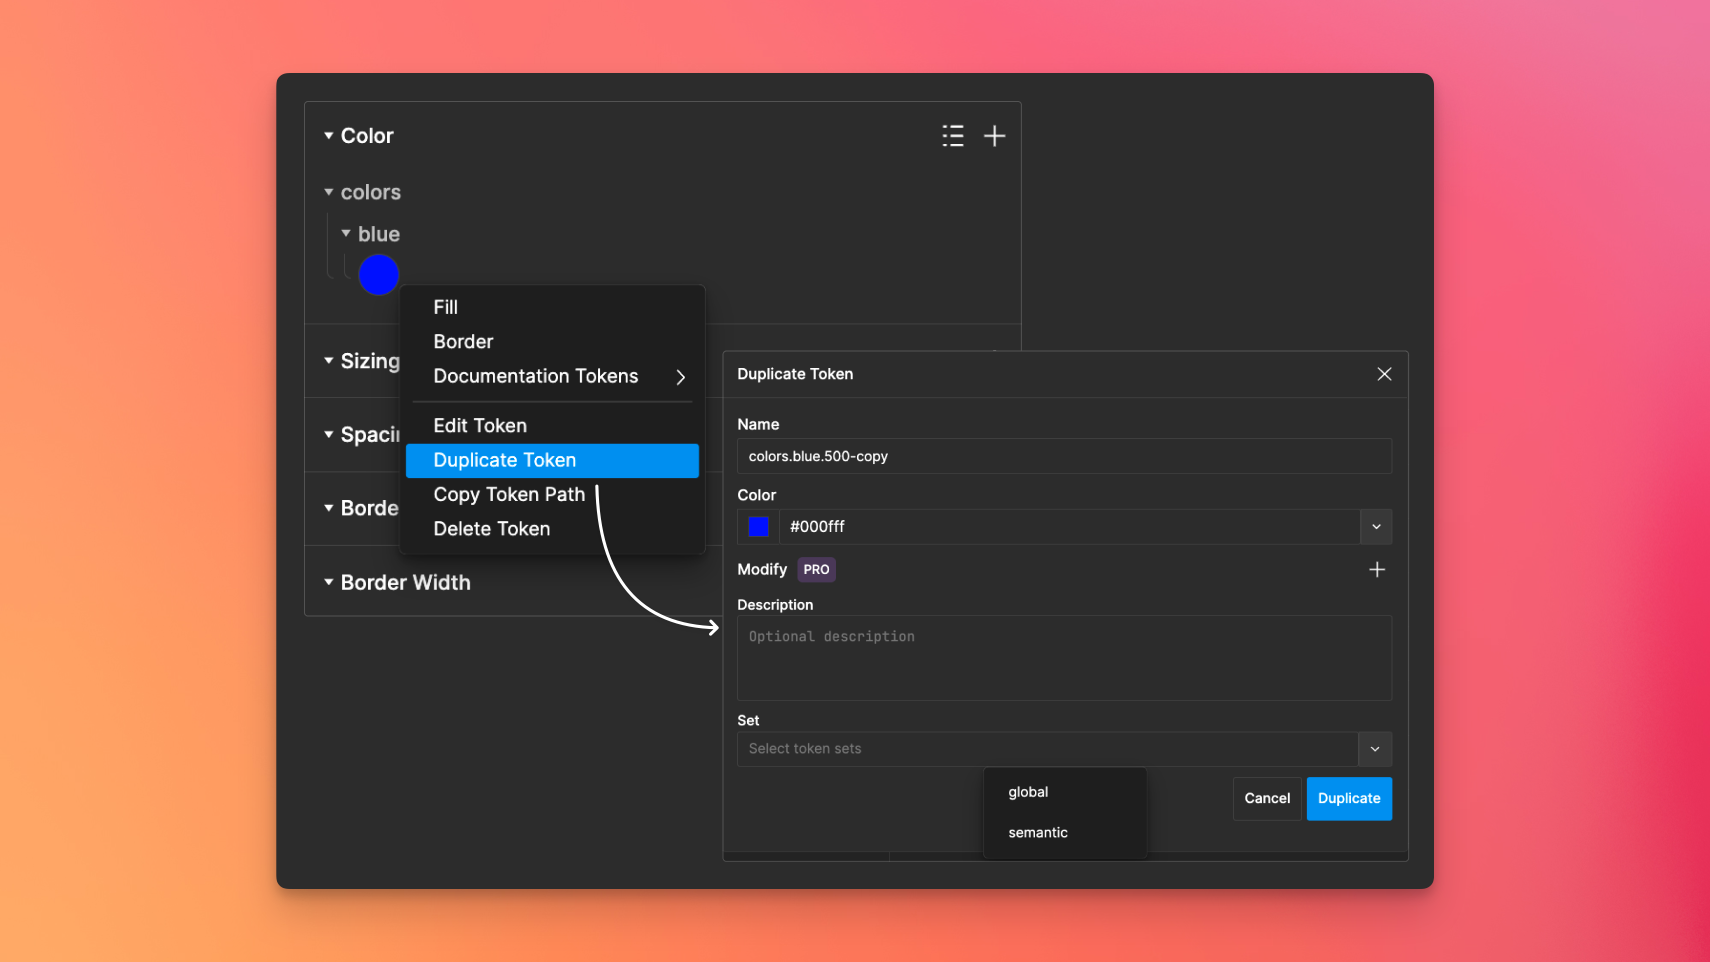The image size is (1710, 962).
Task: Confirm with the Duplicate button
Action: click(1349, 799)
